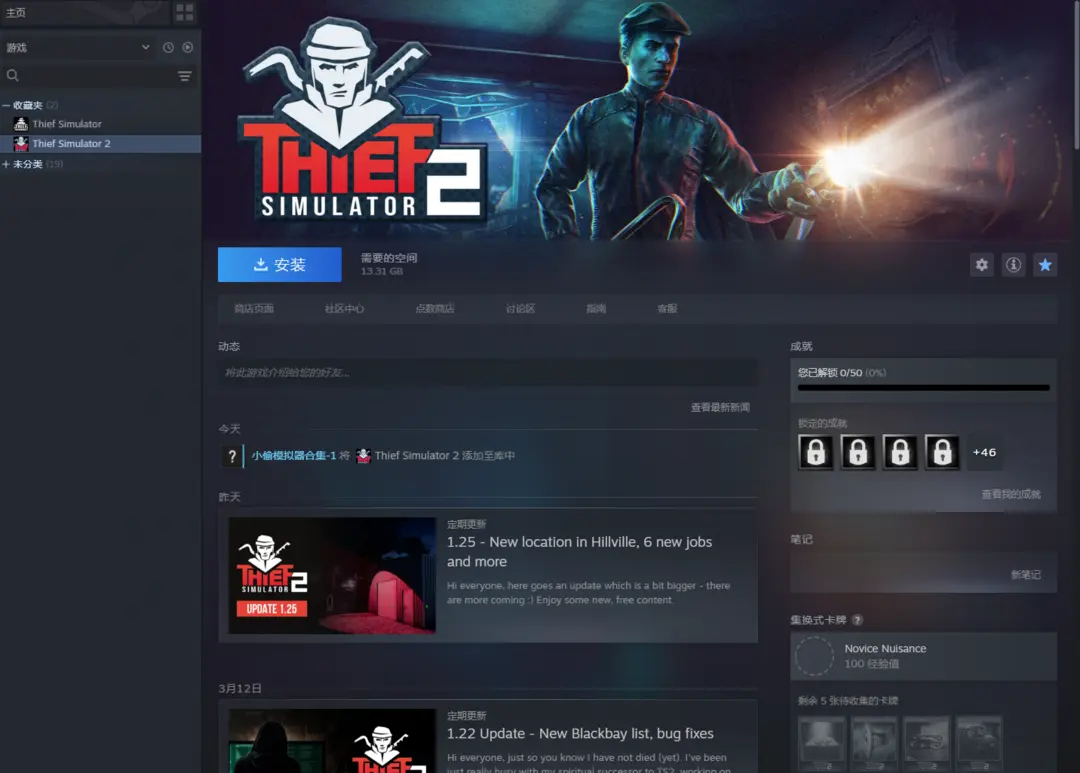The image size is (1080, 773).
Task: Click 新笔记 to add a note
Action: 1026,575
